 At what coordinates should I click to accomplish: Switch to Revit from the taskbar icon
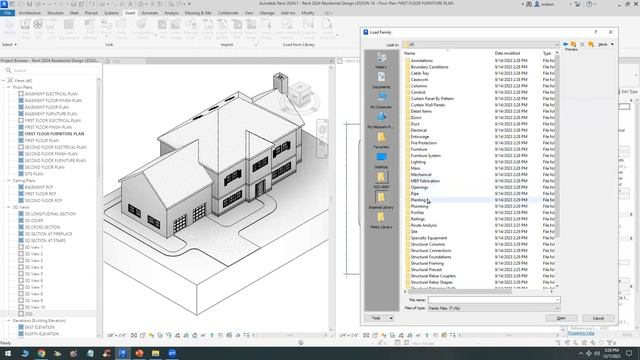[x=122, y=353]
